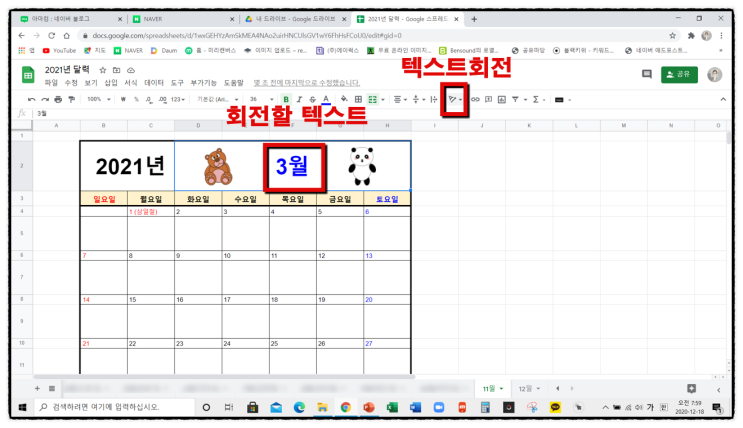Insert a link with the chain icon

[x=475, y=100]
